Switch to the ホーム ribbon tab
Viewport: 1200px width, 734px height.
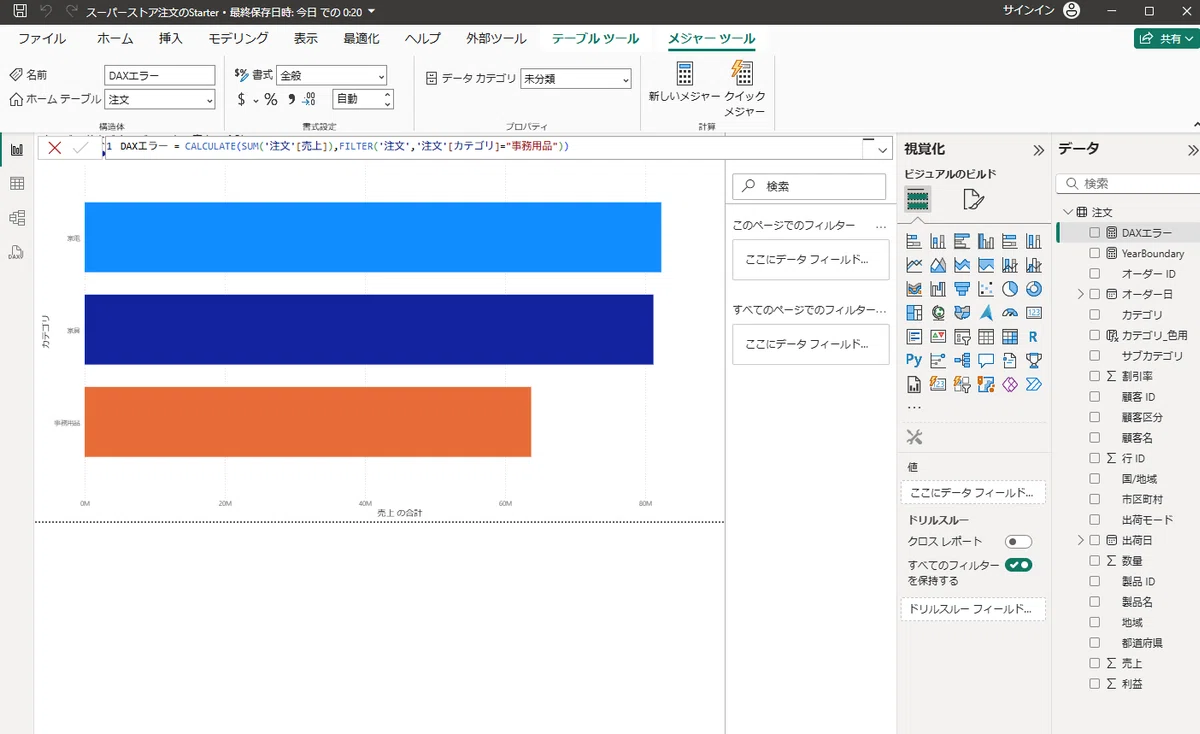(115, 39)
